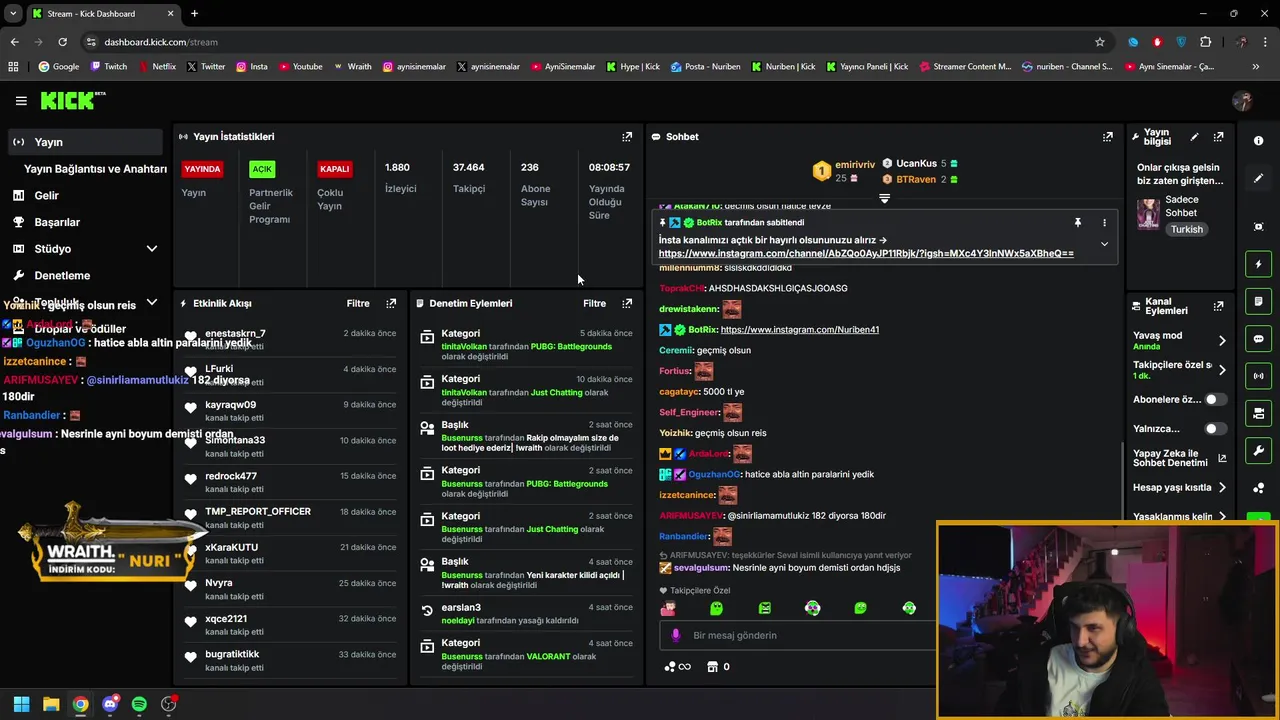Open Filtre in Denetim Eylemleri panel
The height and width of the screenshot is (720, 1280).
[594, 303]
